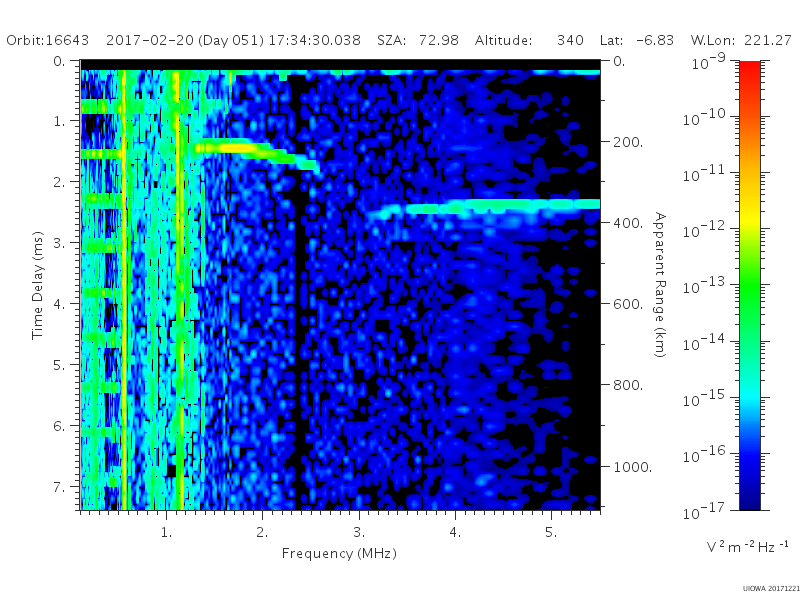This screenshot has height=600, width=800.
Task: Select the 600. Apparent Range tick label
Action: click(628, 304)
